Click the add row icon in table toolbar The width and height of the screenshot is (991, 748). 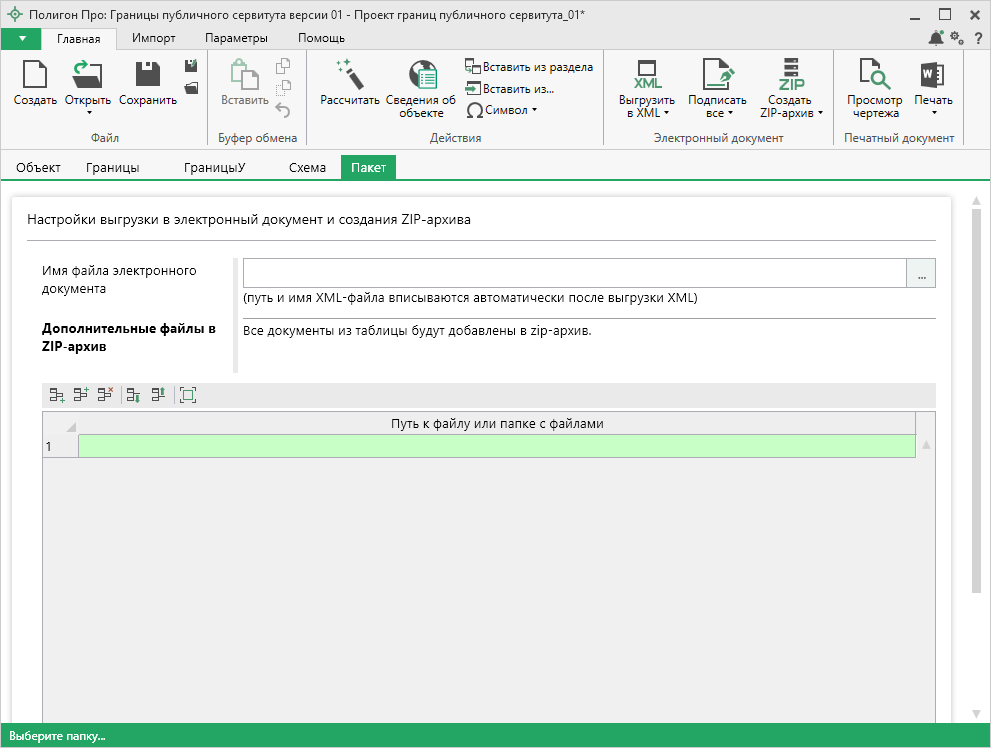[57, 395]
